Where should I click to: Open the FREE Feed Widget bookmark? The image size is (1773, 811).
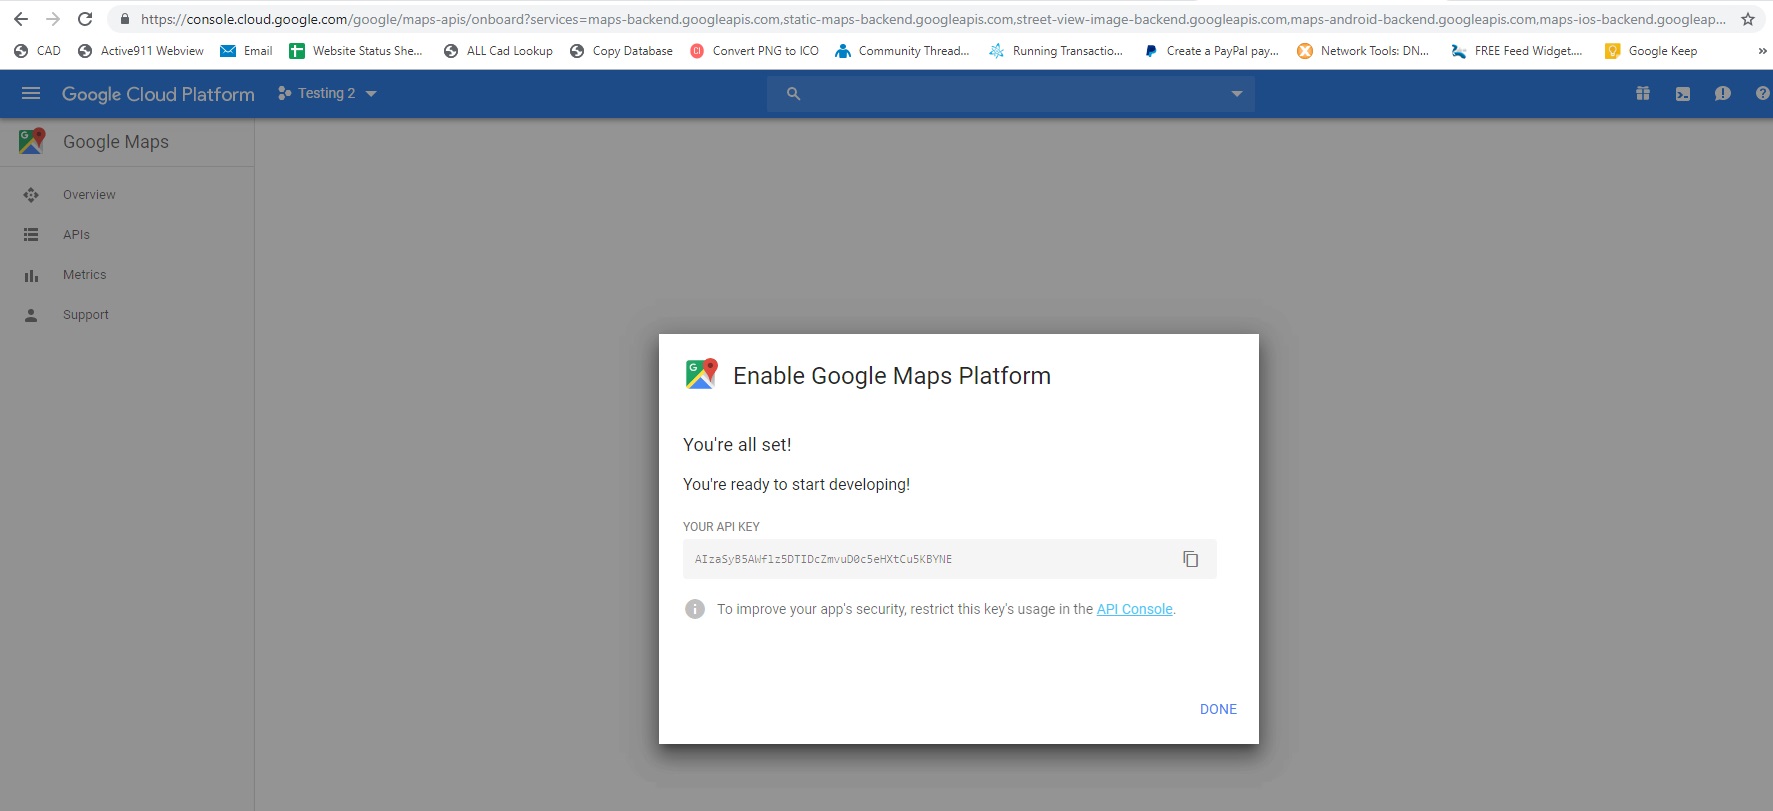[x=1517, y=51]
